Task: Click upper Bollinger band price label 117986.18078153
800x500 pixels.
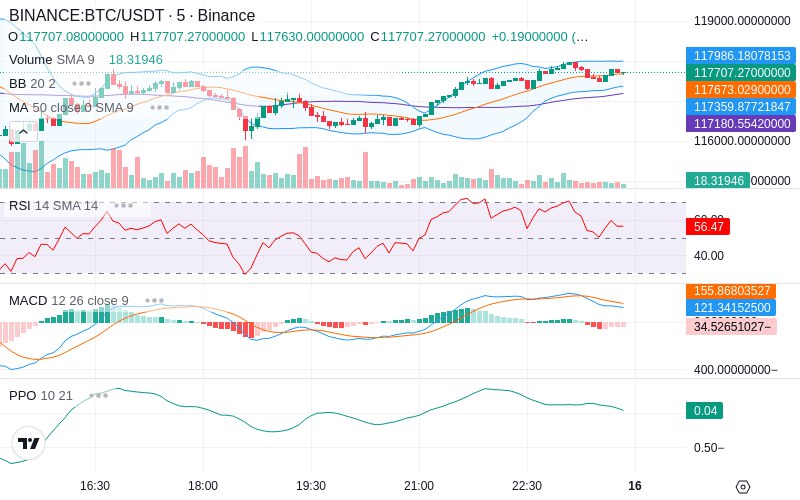Action: point(741,56)
